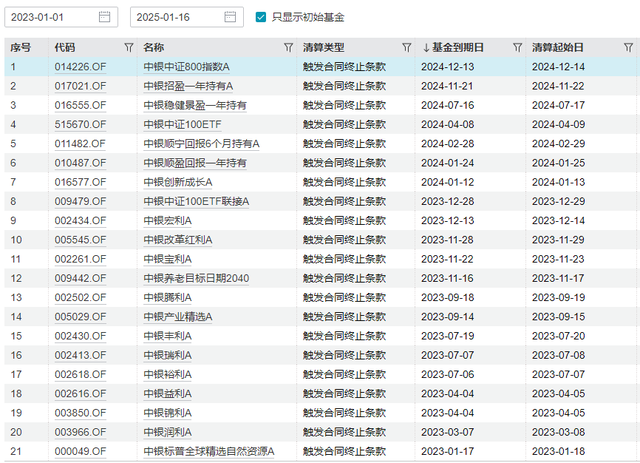This screenshot has height=463, width=640.
Task: Open fund code 009479.OF
Action: click(x=80, y=201)
